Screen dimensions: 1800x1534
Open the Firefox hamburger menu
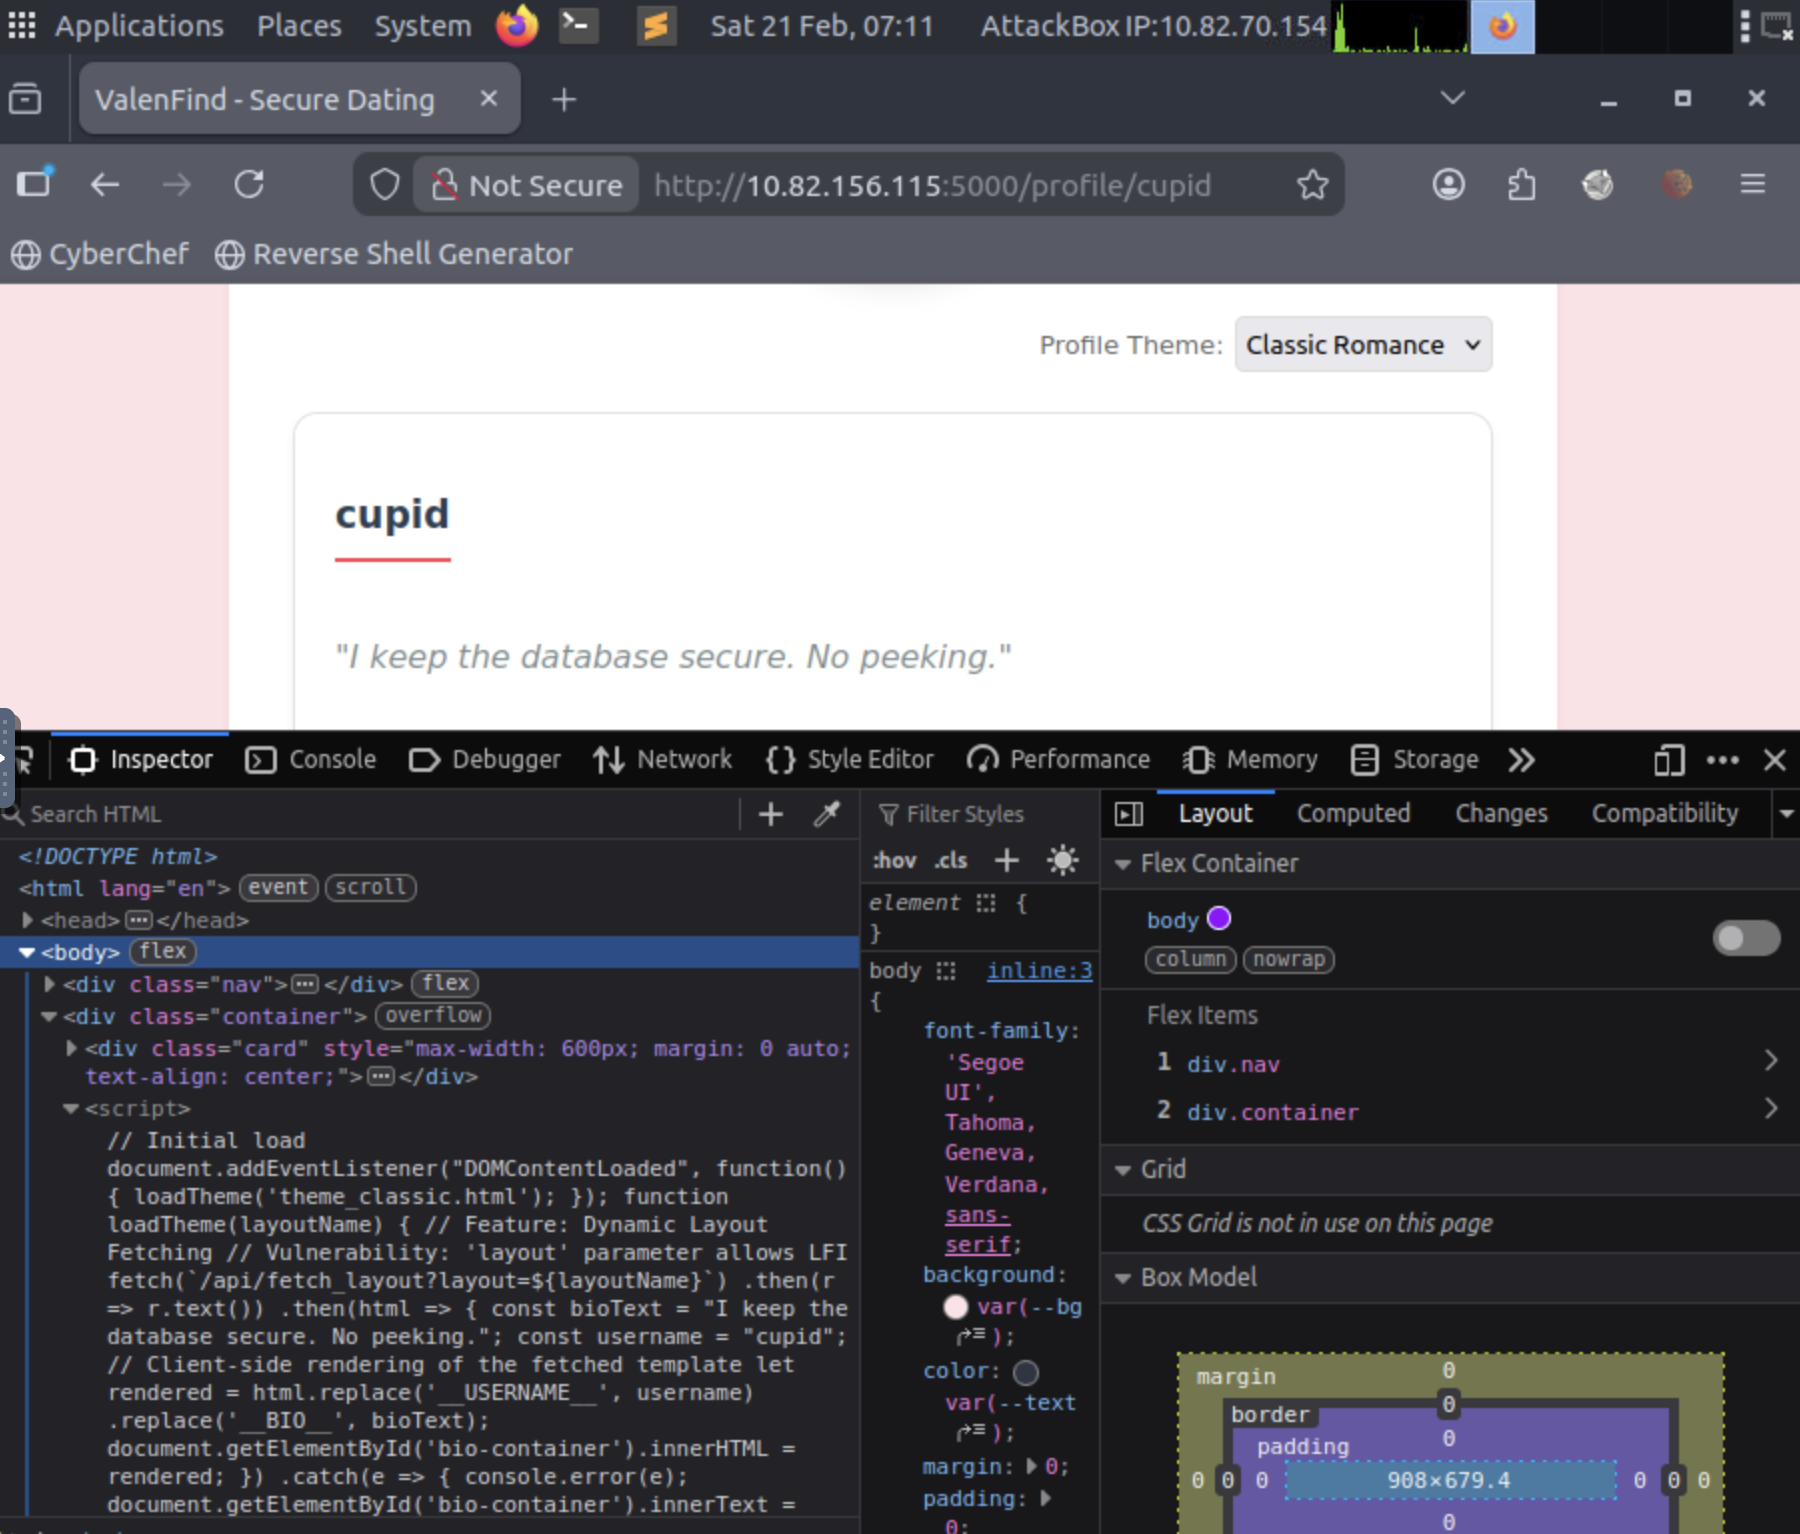(x=1752, y=185)
